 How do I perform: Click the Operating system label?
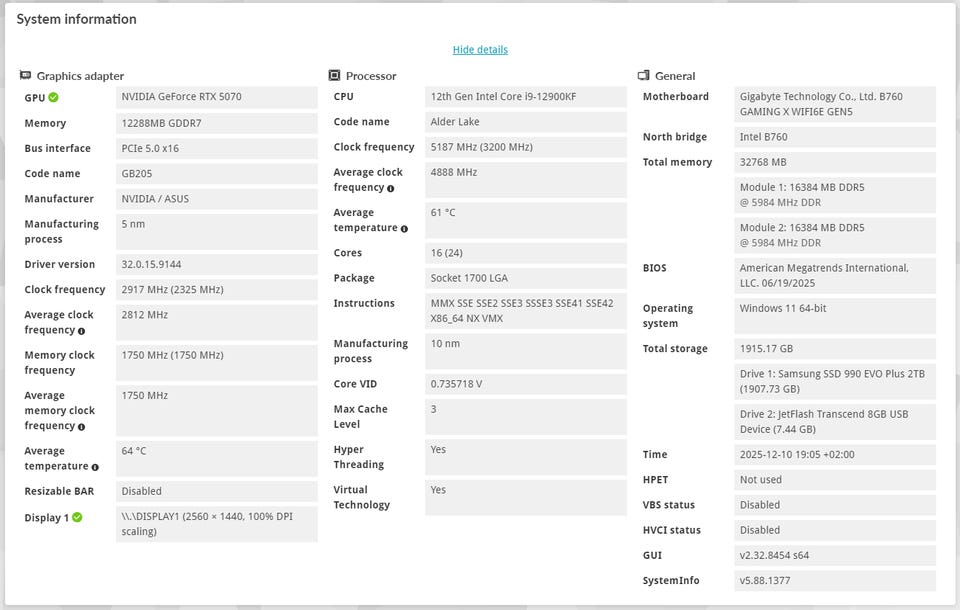tap(668, 316)
